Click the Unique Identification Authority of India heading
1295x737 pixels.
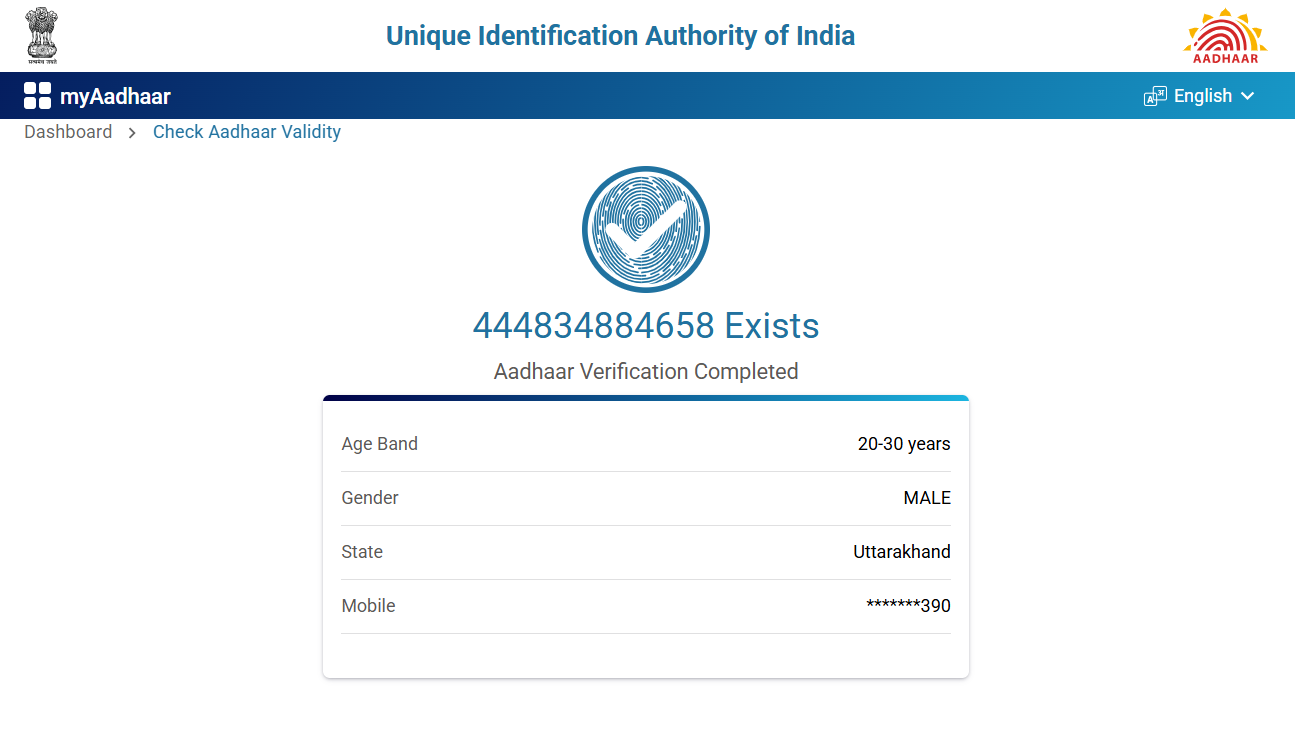tap(620, 36)
